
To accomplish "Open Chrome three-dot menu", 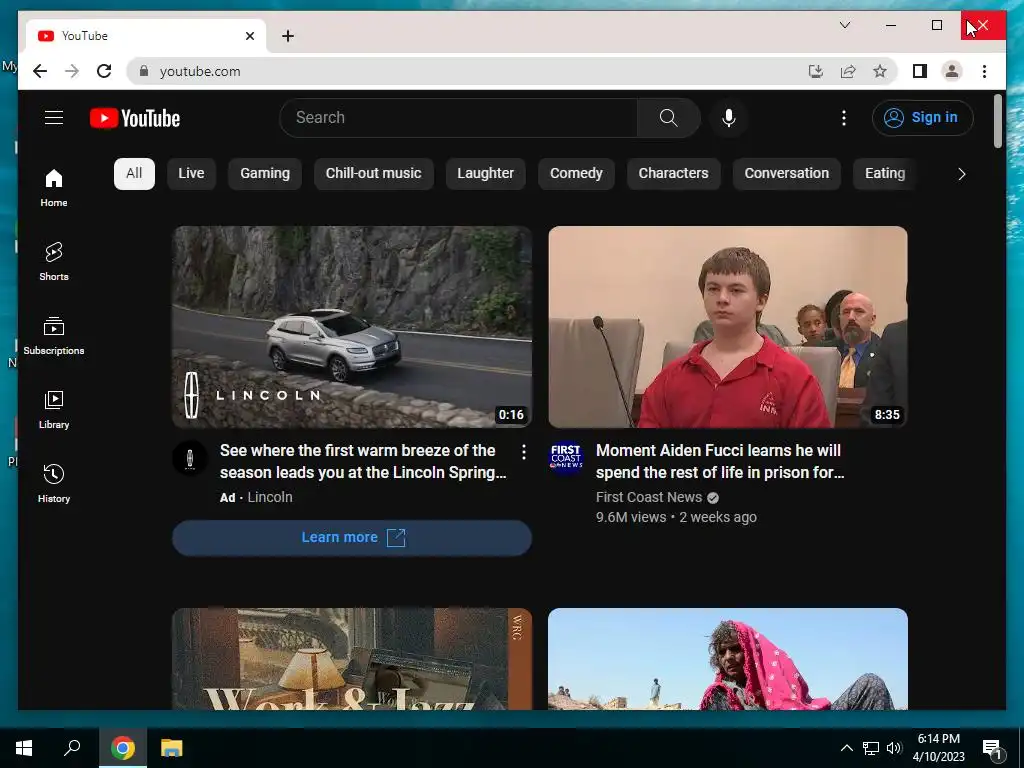I will pyautogui.click(x=984, y=71).
